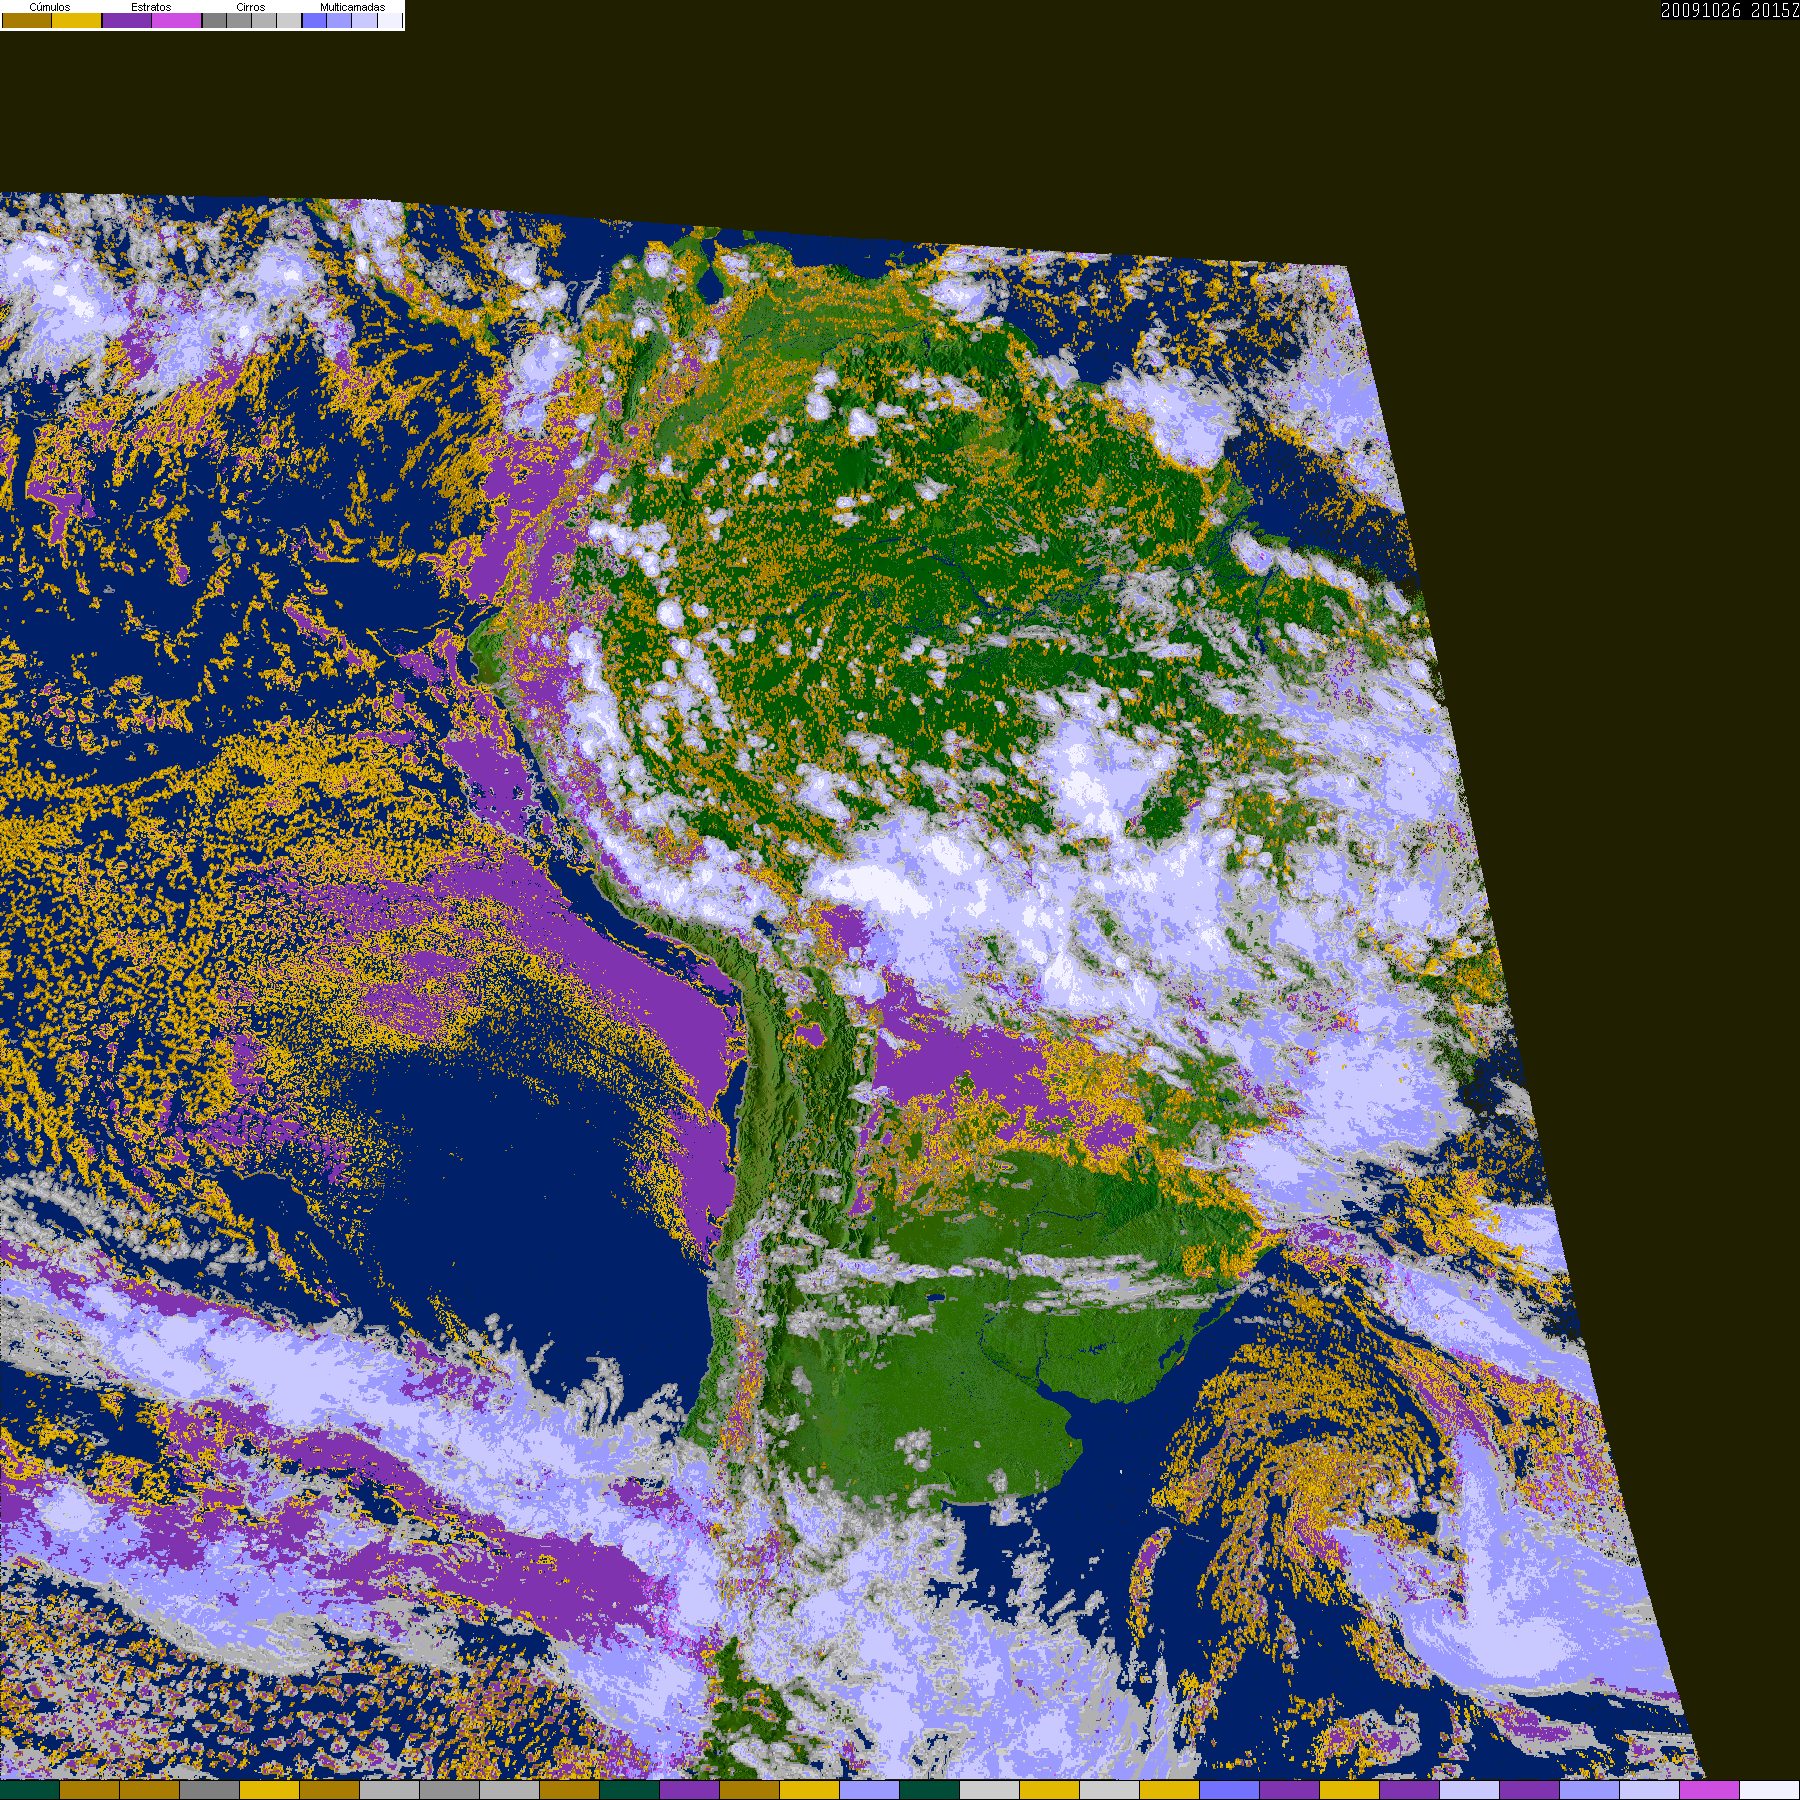Click the "Cirros" legend label

pos(251,7)
